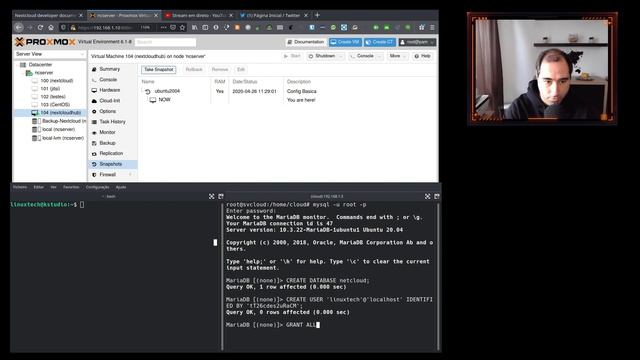Expand the Firewall submenu arrow
Image resolution: width=640 pixels, height=360 pixels.
131,175
